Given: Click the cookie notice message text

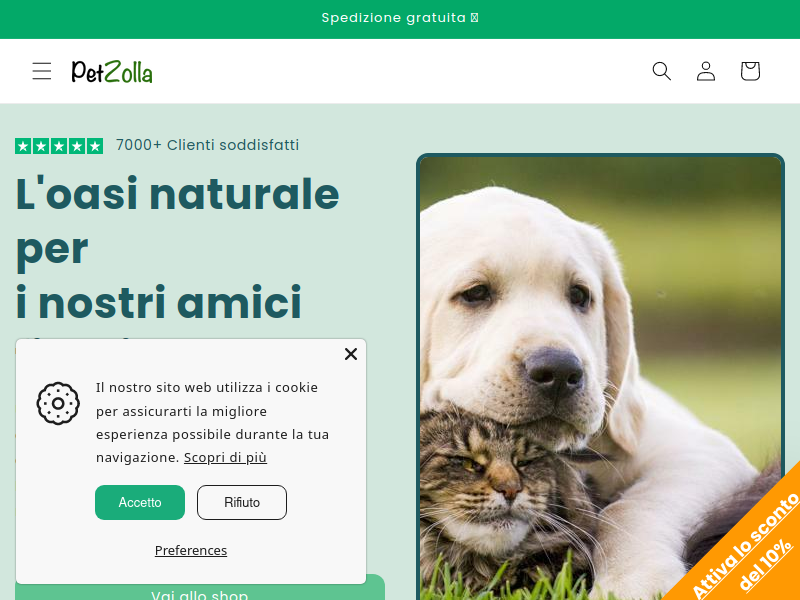Looking at the screenshot, I should pos(212,422).
